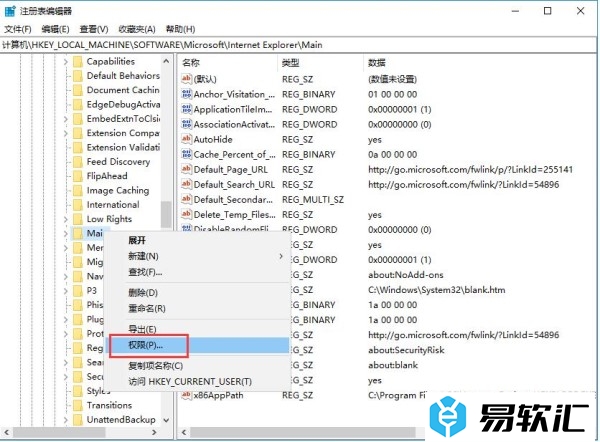
Task: Click tree pane scroll up arrow
Action: pos(166,61)
